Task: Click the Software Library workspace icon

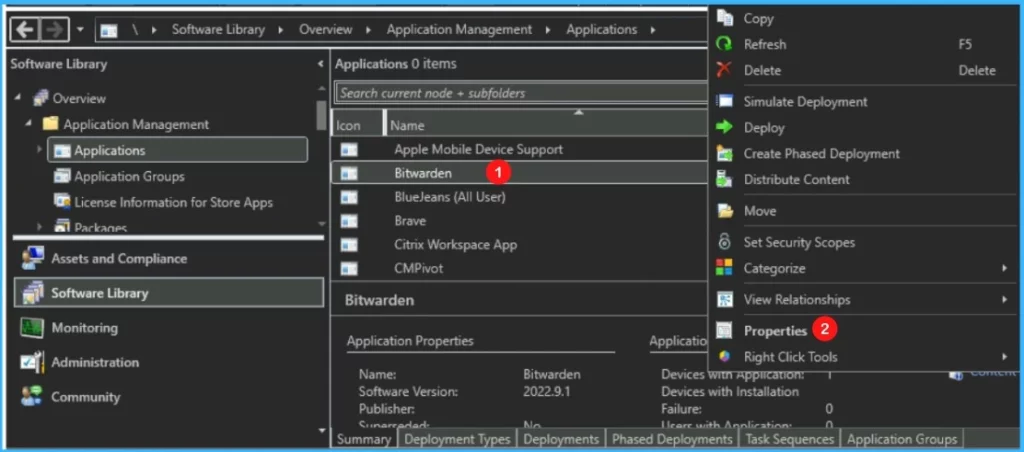Action: (32, 293)
